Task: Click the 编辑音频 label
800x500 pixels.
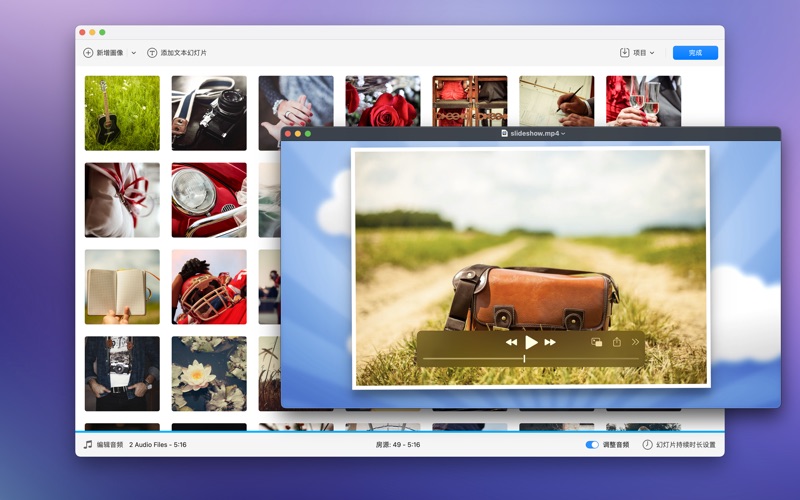Action: [x=110, y=444]
